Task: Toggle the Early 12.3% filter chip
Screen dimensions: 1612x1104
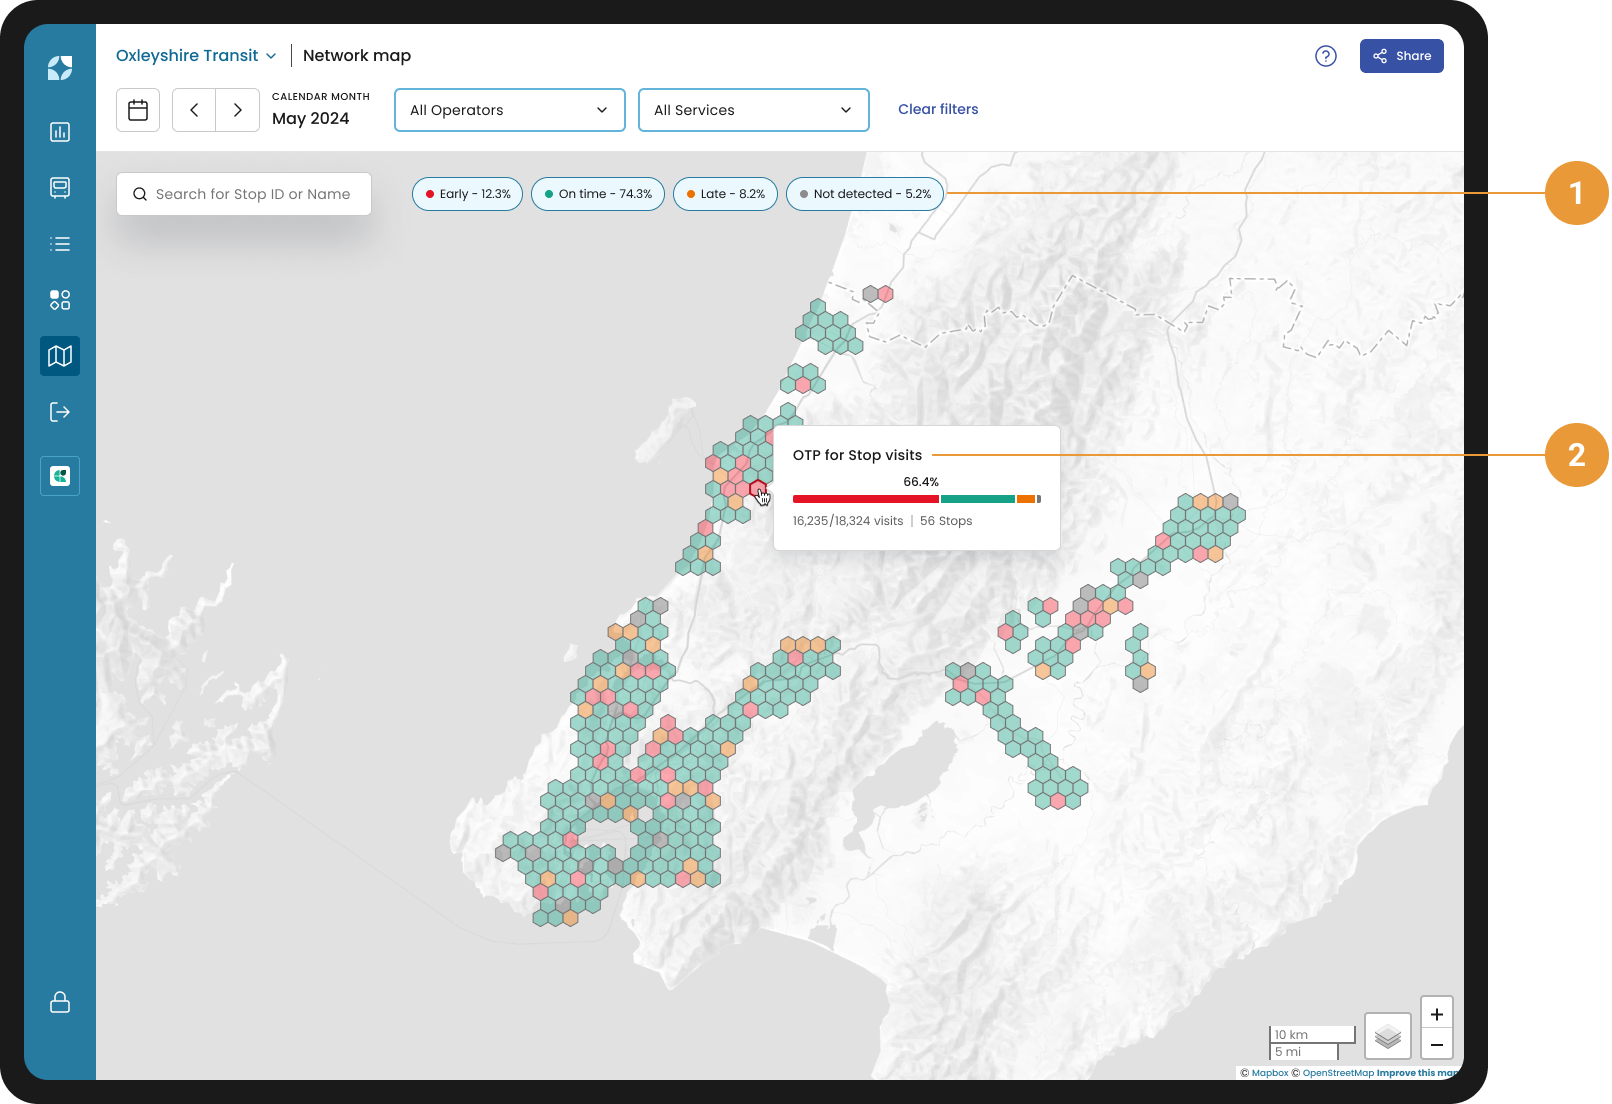Action: click(467, 194)
